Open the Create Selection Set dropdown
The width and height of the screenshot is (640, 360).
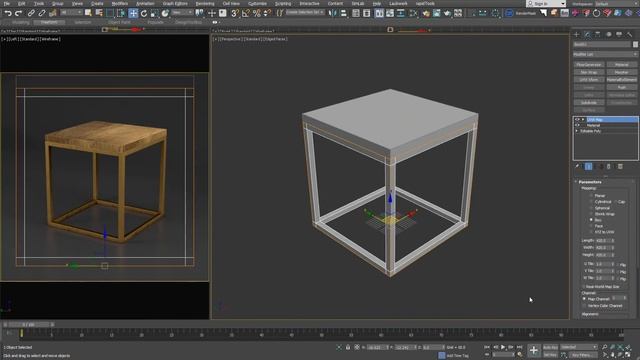[x=304, y=13]
